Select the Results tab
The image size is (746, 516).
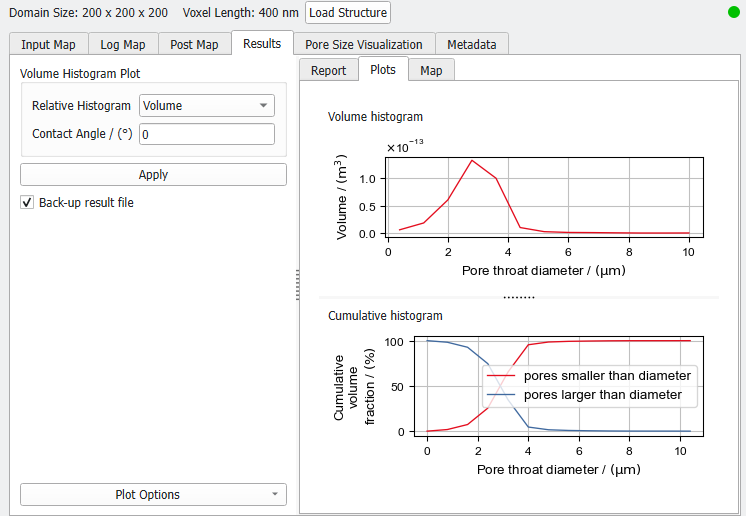(x=262, y=43)
